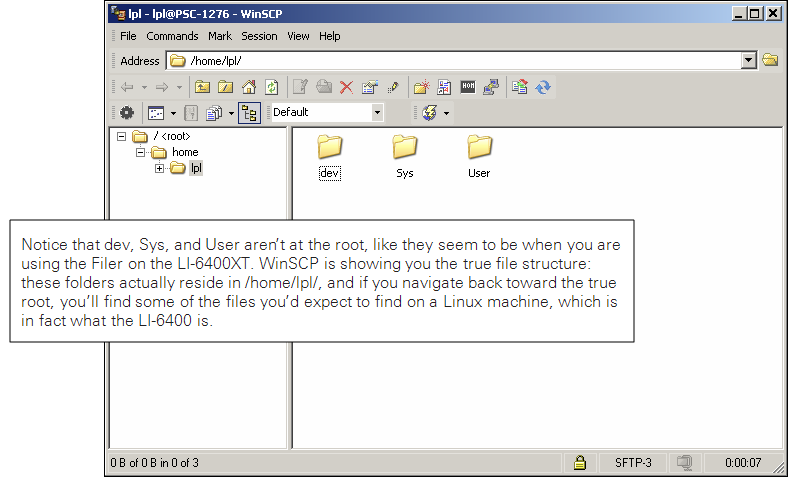Expand the lpl folder in tree
The width and height of the screenshot is (788, 477).
(x=159, y=168)
